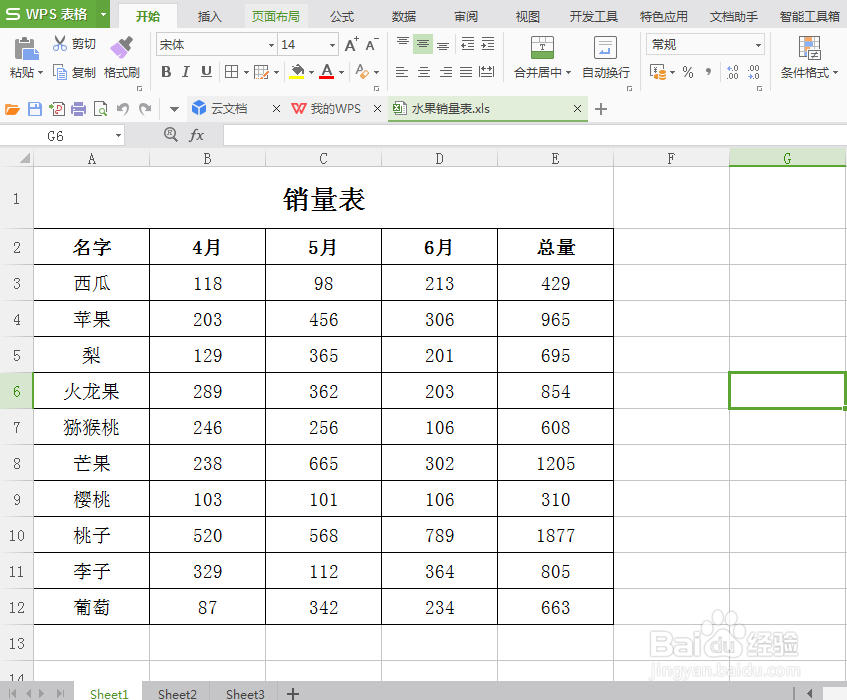
Task: Add a new worksheet
Action: [293, 693]
